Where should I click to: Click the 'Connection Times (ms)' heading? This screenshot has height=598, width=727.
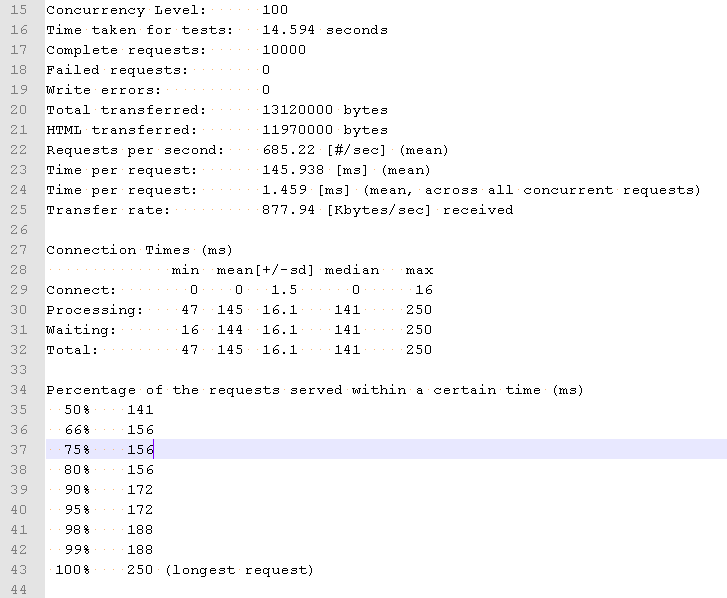(139, 250)
